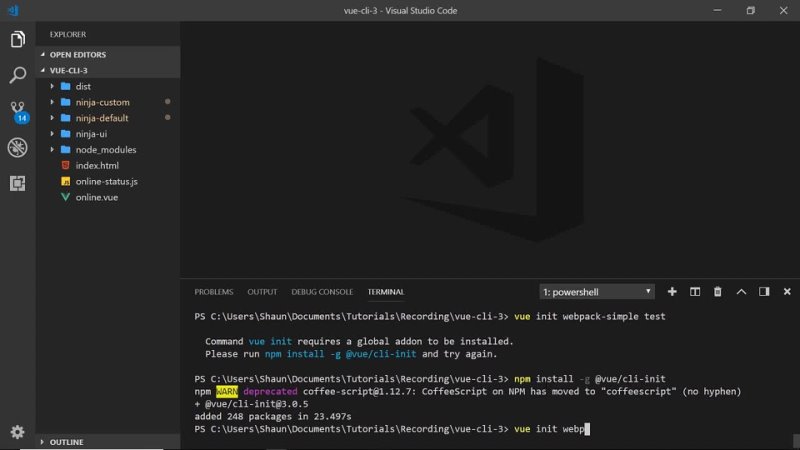Minimize the Visual Studio Code window

(x=717, y=10)
